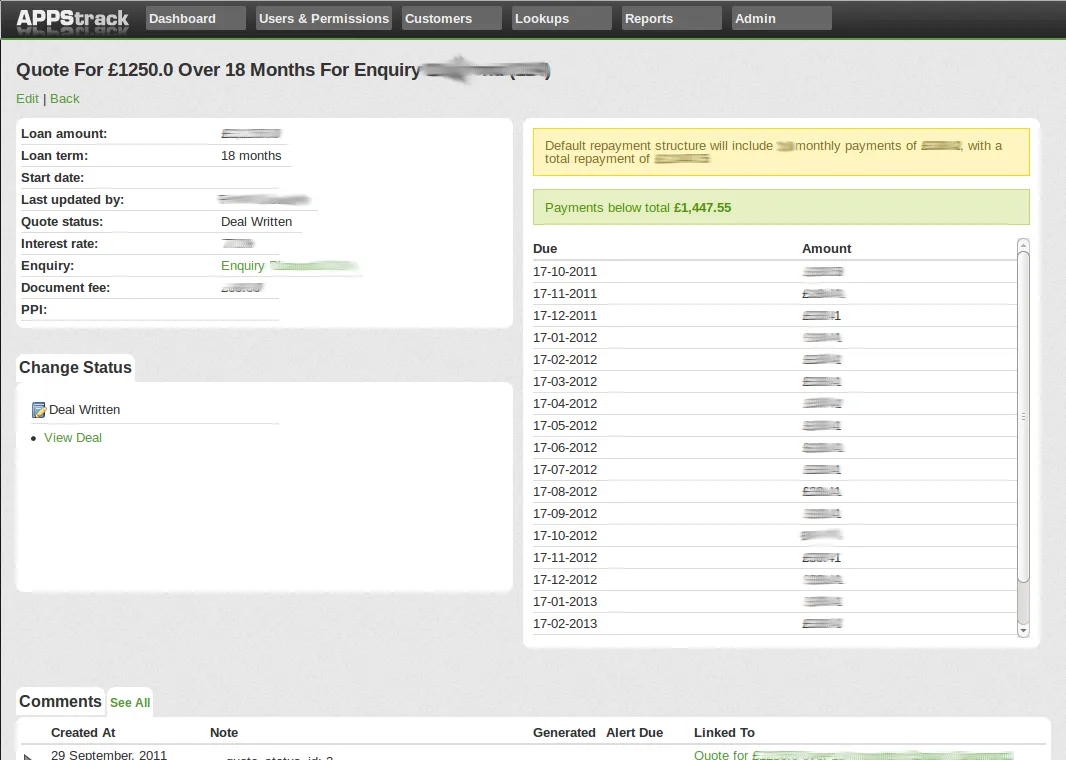
Task: Select the 17-10-2012 due date
Action: 565,536
